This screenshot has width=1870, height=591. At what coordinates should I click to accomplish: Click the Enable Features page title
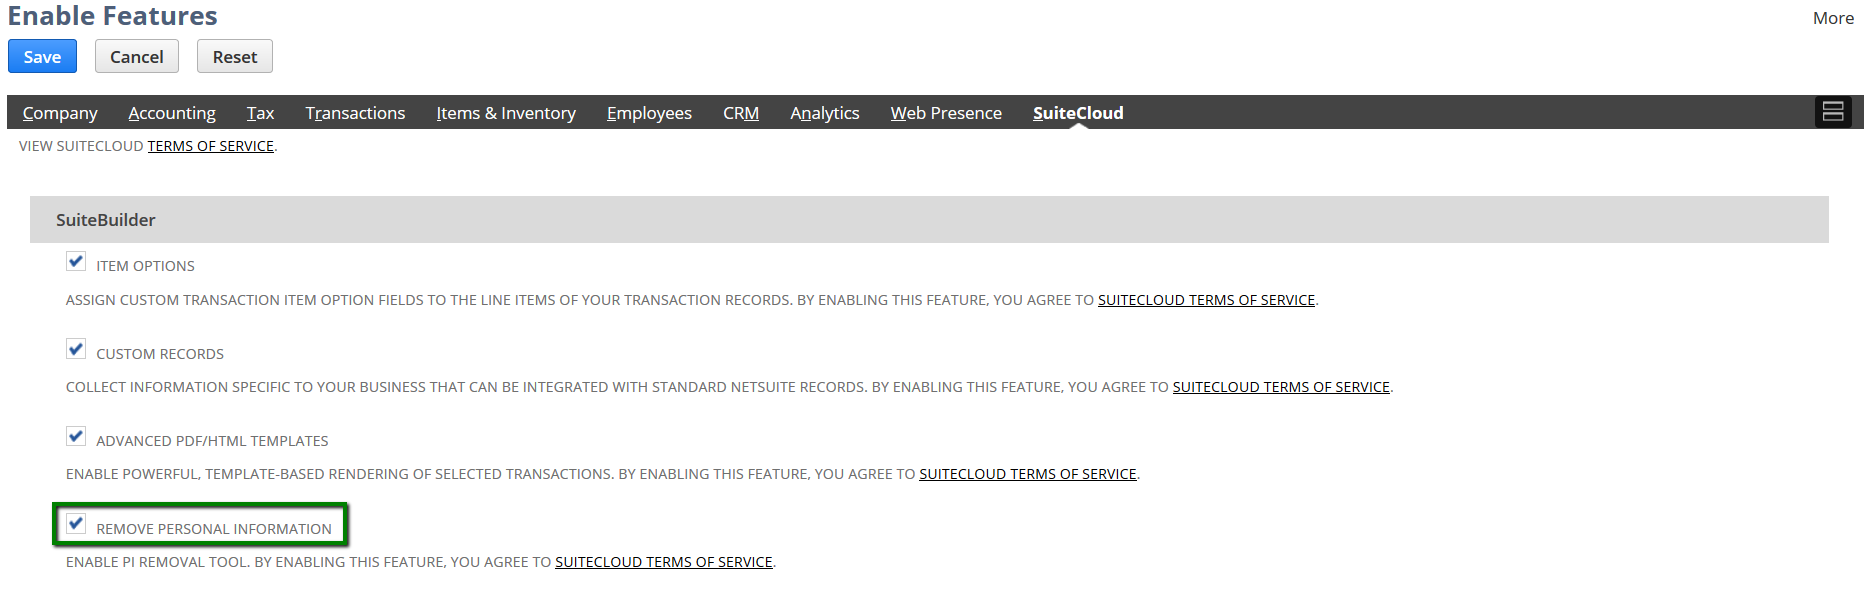point(113,16)
